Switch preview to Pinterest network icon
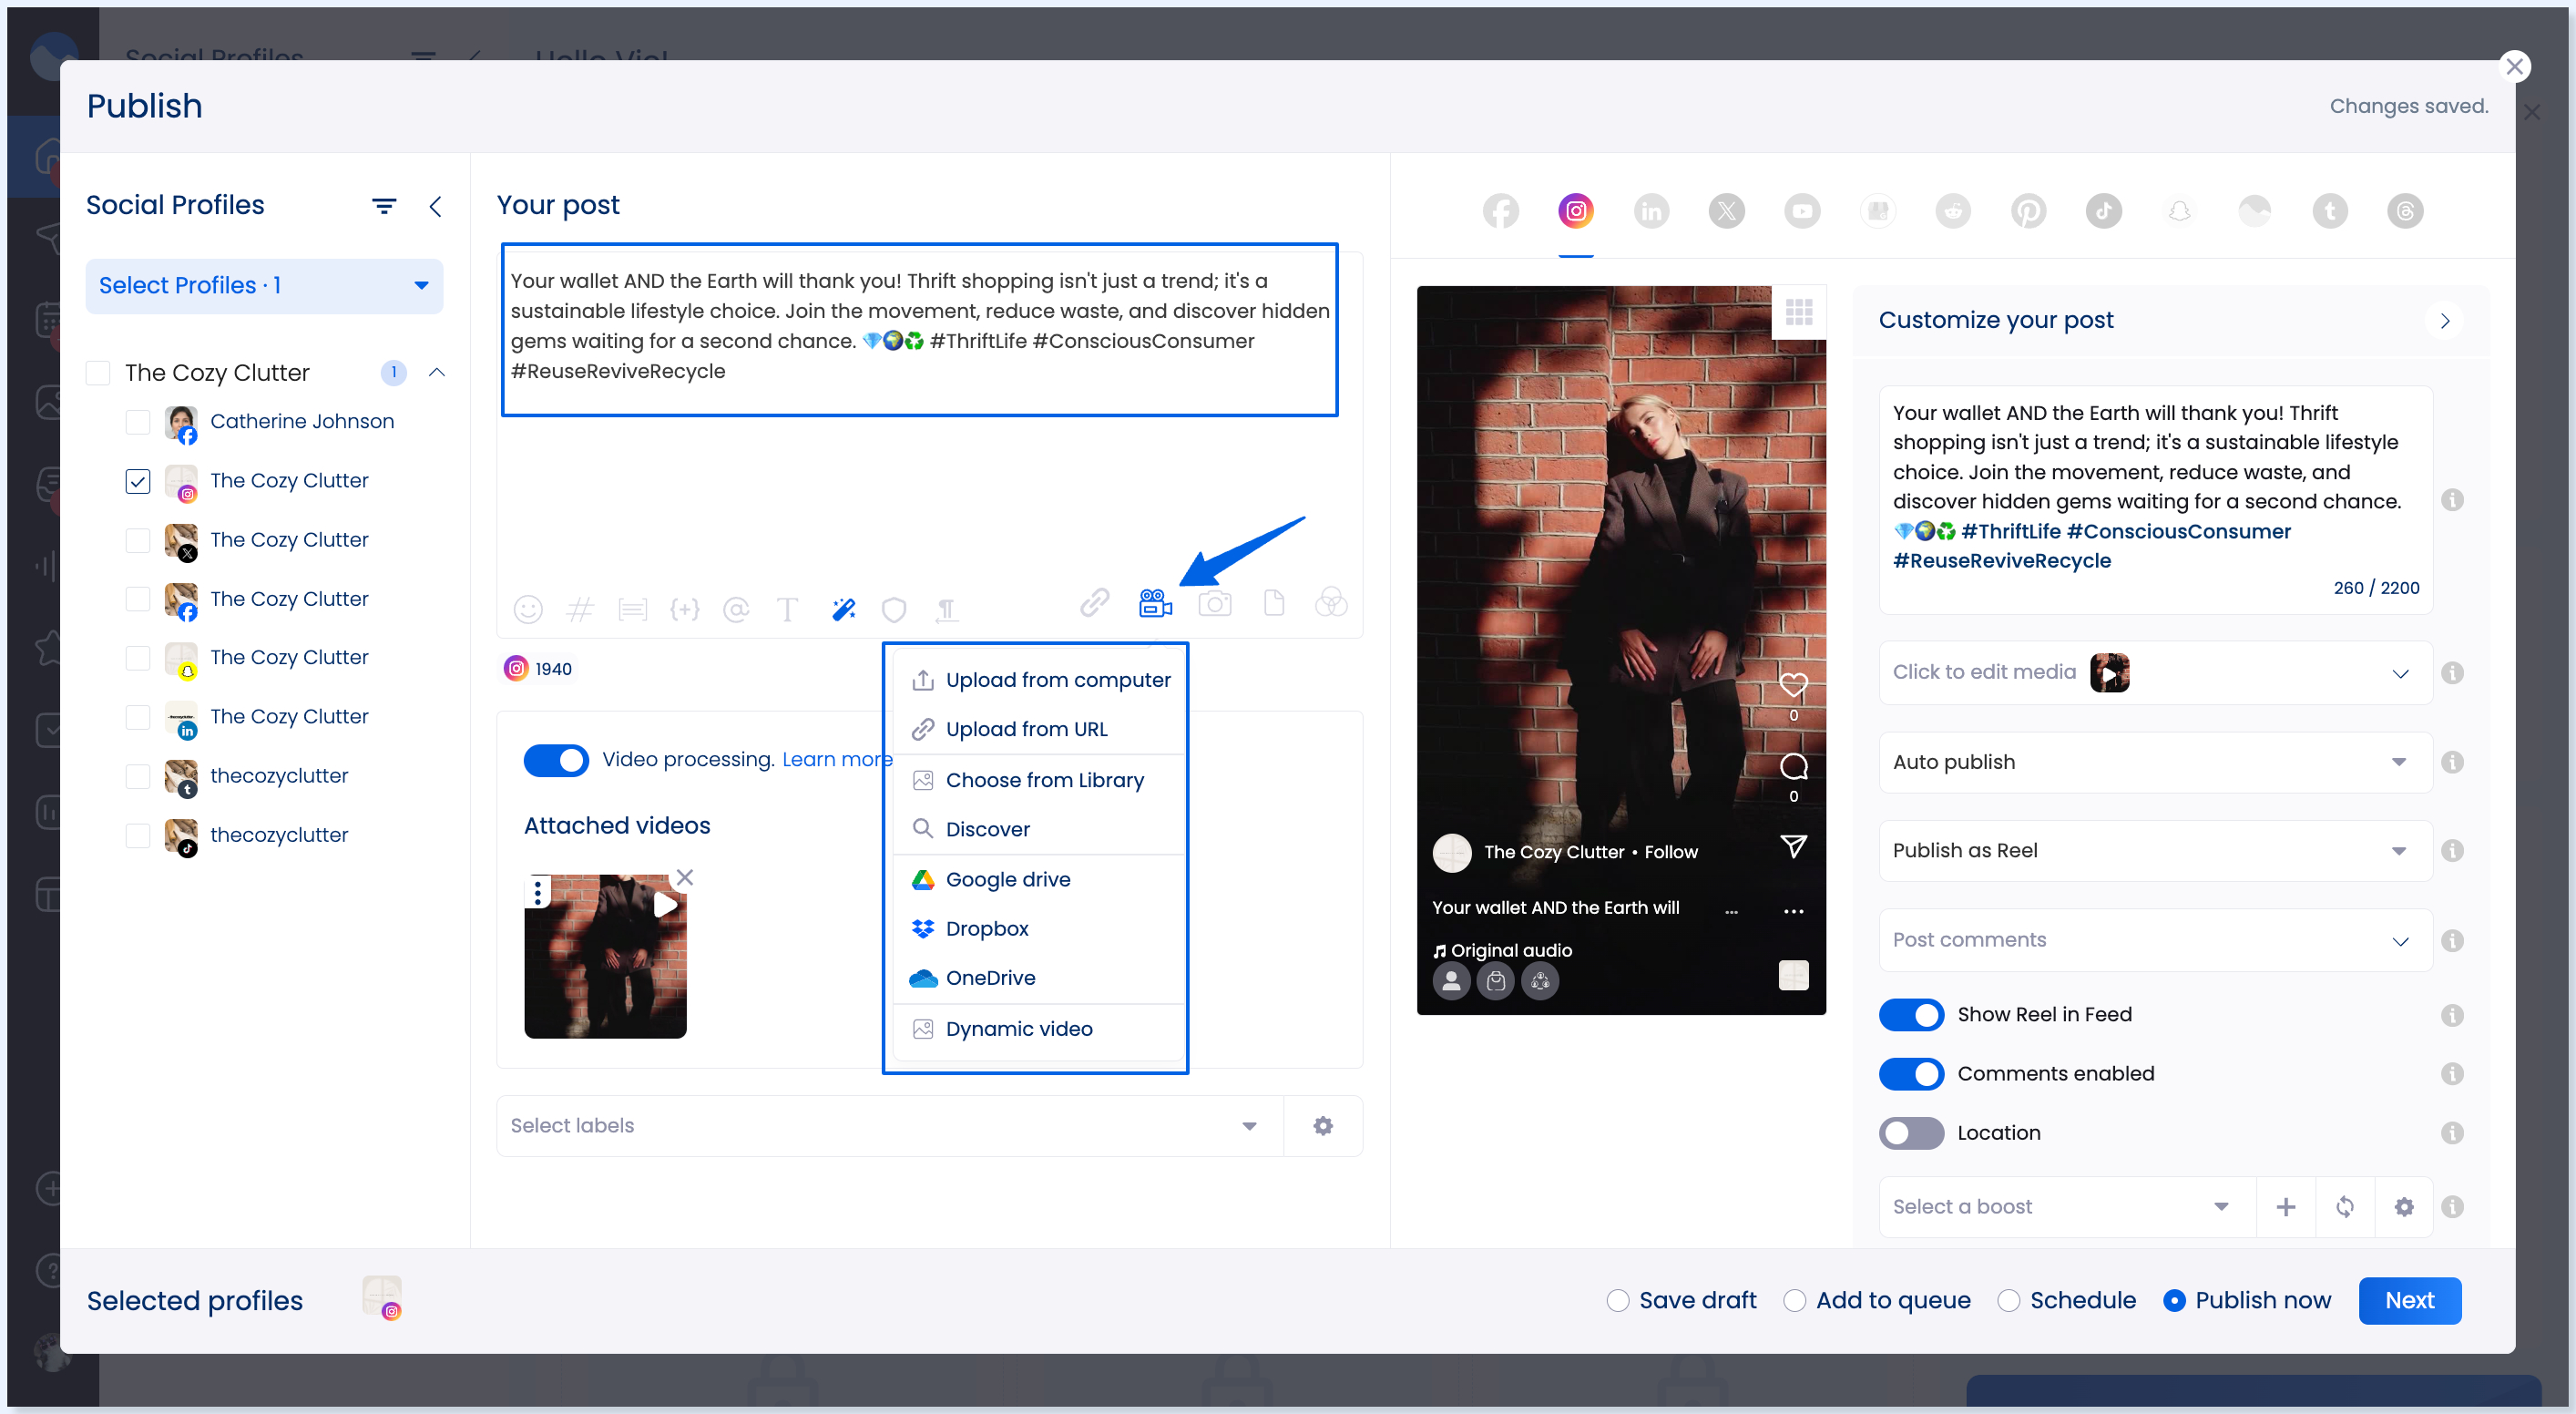 point(2028,211)
